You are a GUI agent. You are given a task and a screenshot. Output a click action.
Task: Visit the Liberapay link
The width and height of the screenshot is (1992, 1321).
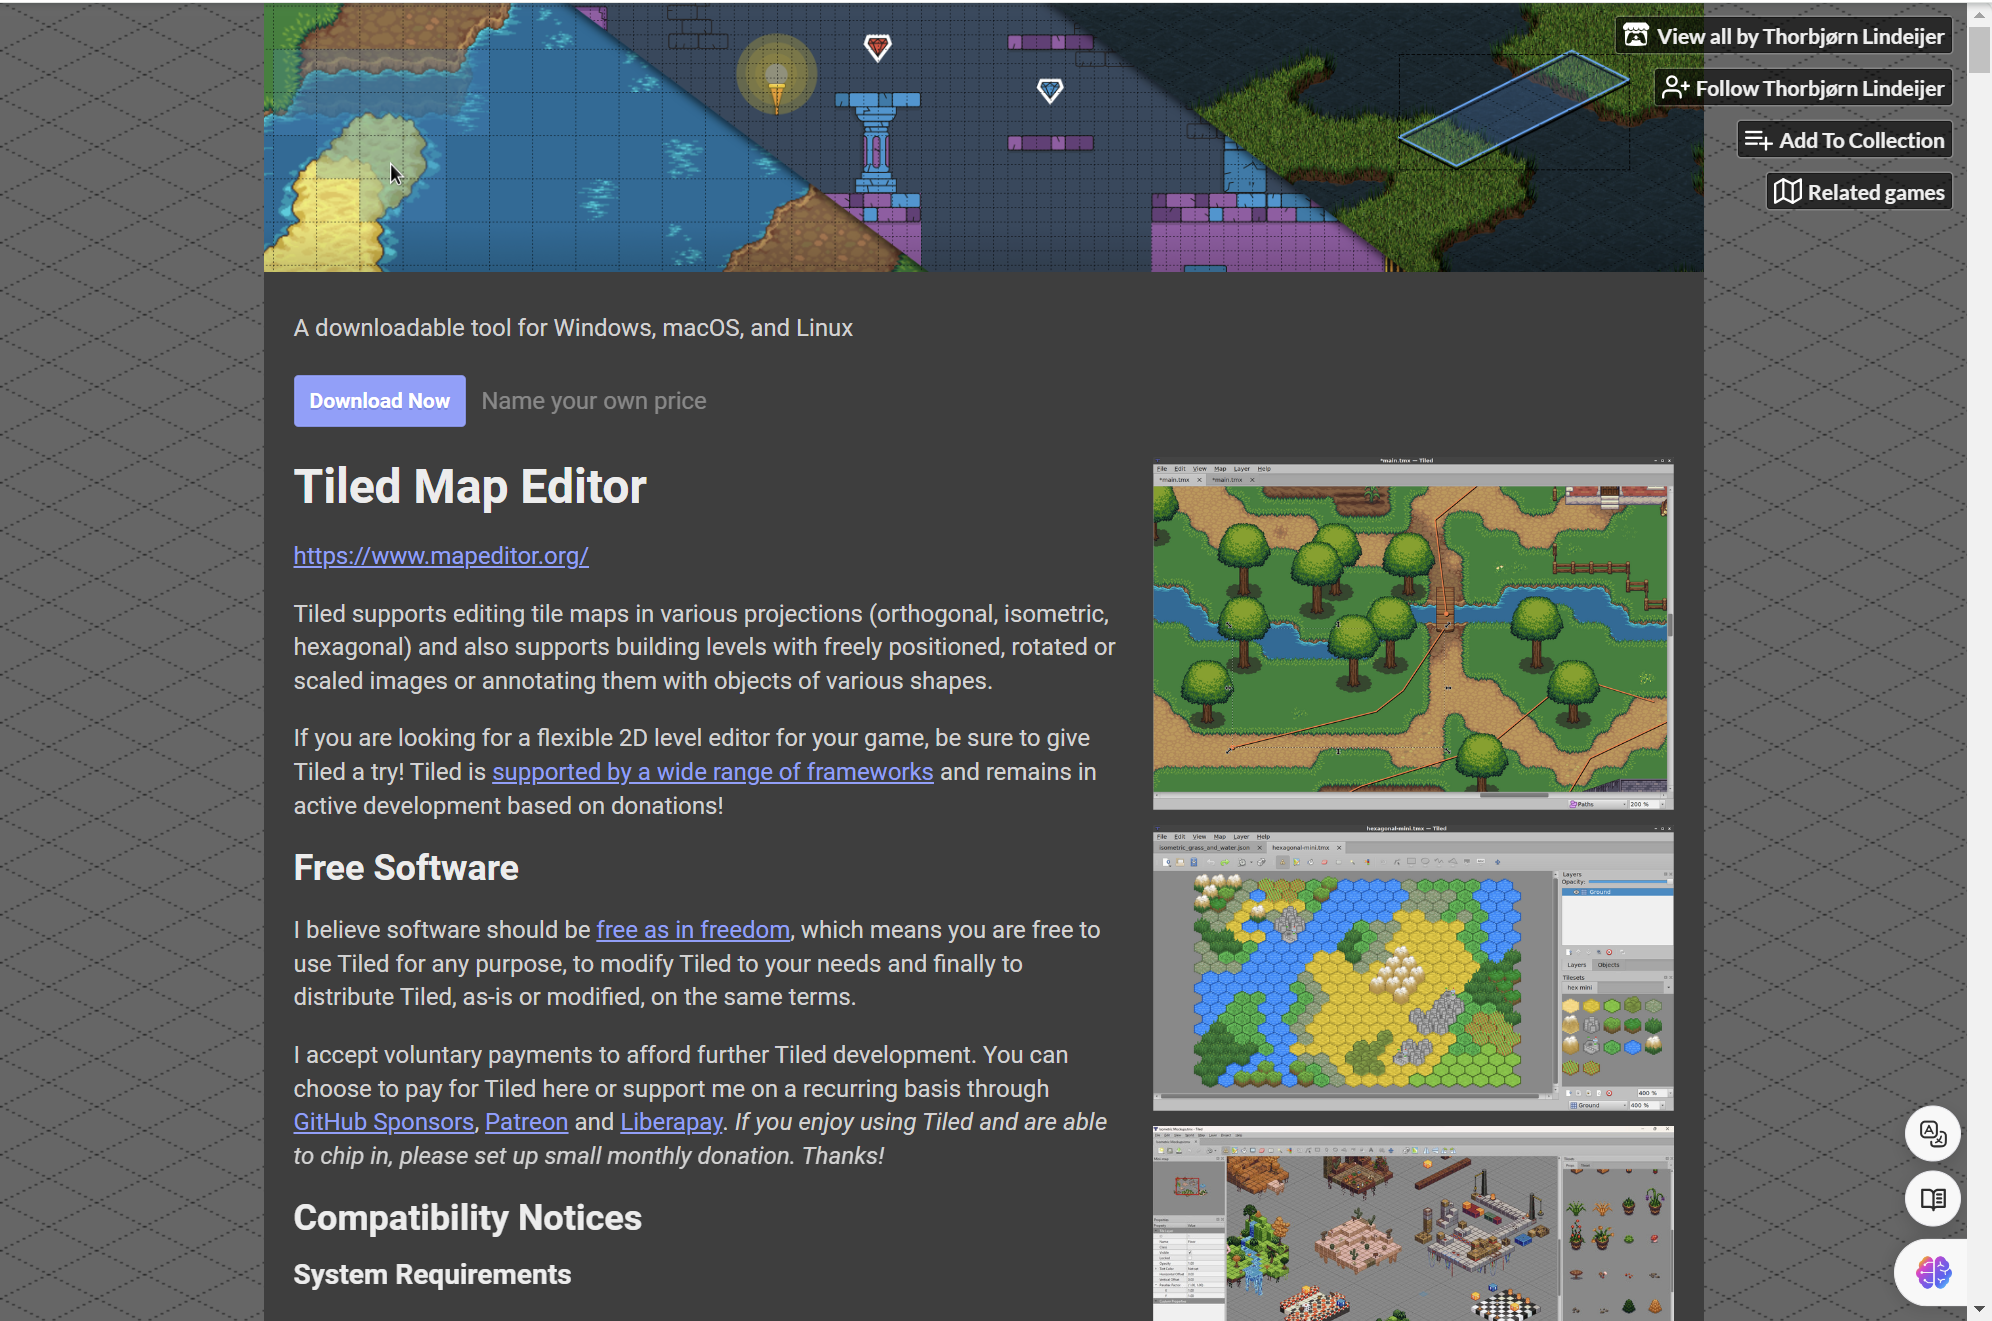tap(671, 1122)
